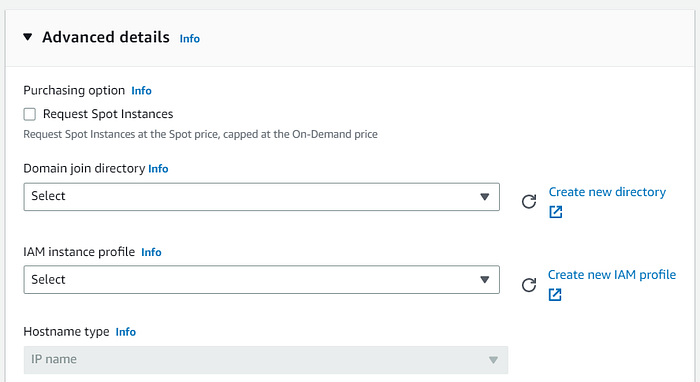This screenshot has width=700, height=382.
Task: Open Info for IAM instance profile
Action: point(151,252)
